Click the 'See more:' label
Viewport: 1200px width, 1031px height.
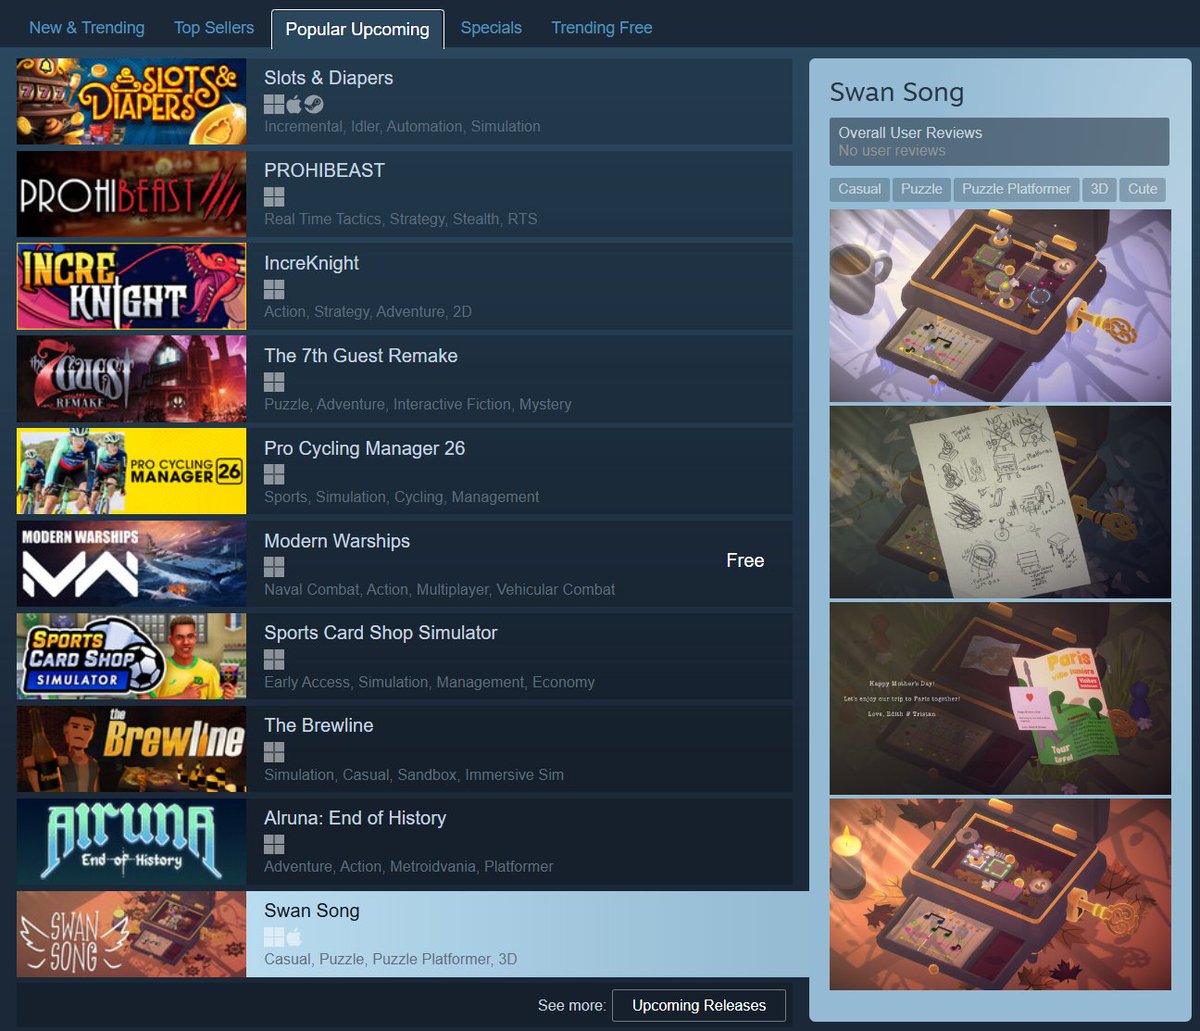click(572, 1005)
